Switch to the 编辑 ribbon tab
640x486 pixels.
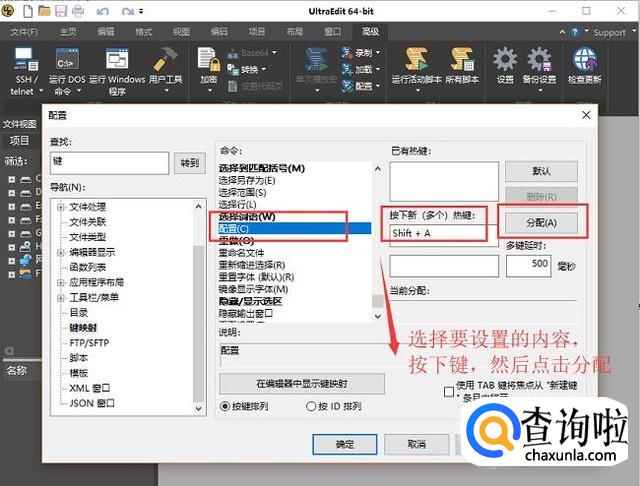click(106, 32)
